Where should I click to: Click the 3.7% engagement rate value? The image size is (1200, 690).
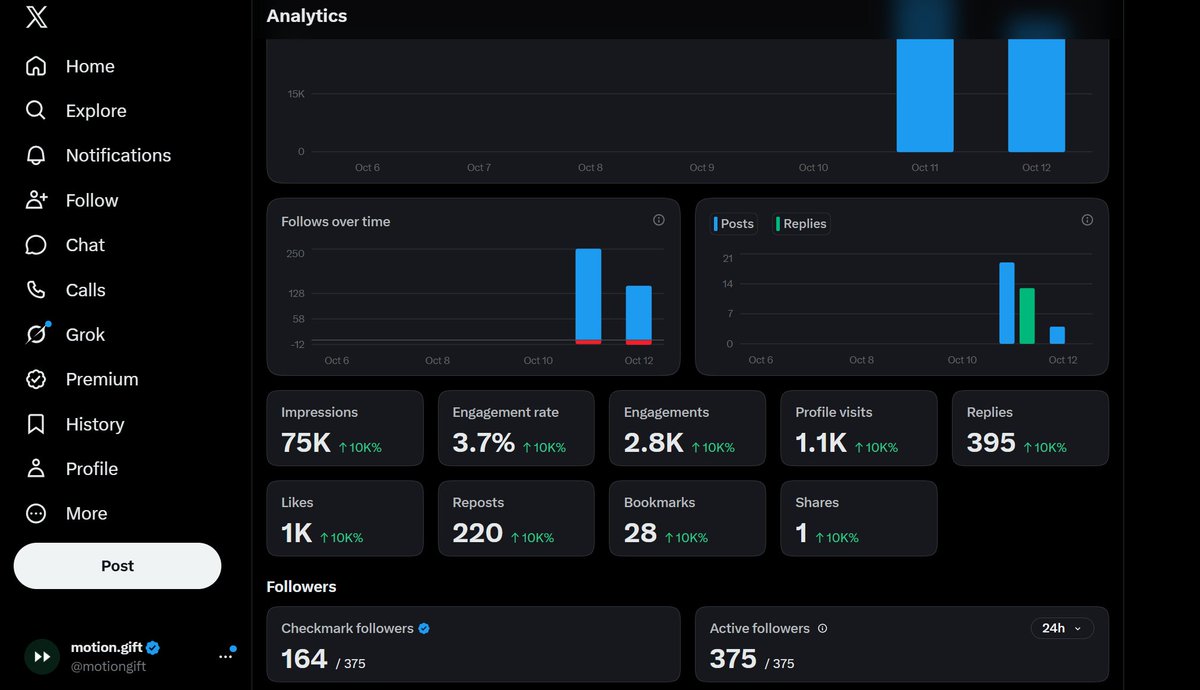pyautogui.click(x=484, y=443)
